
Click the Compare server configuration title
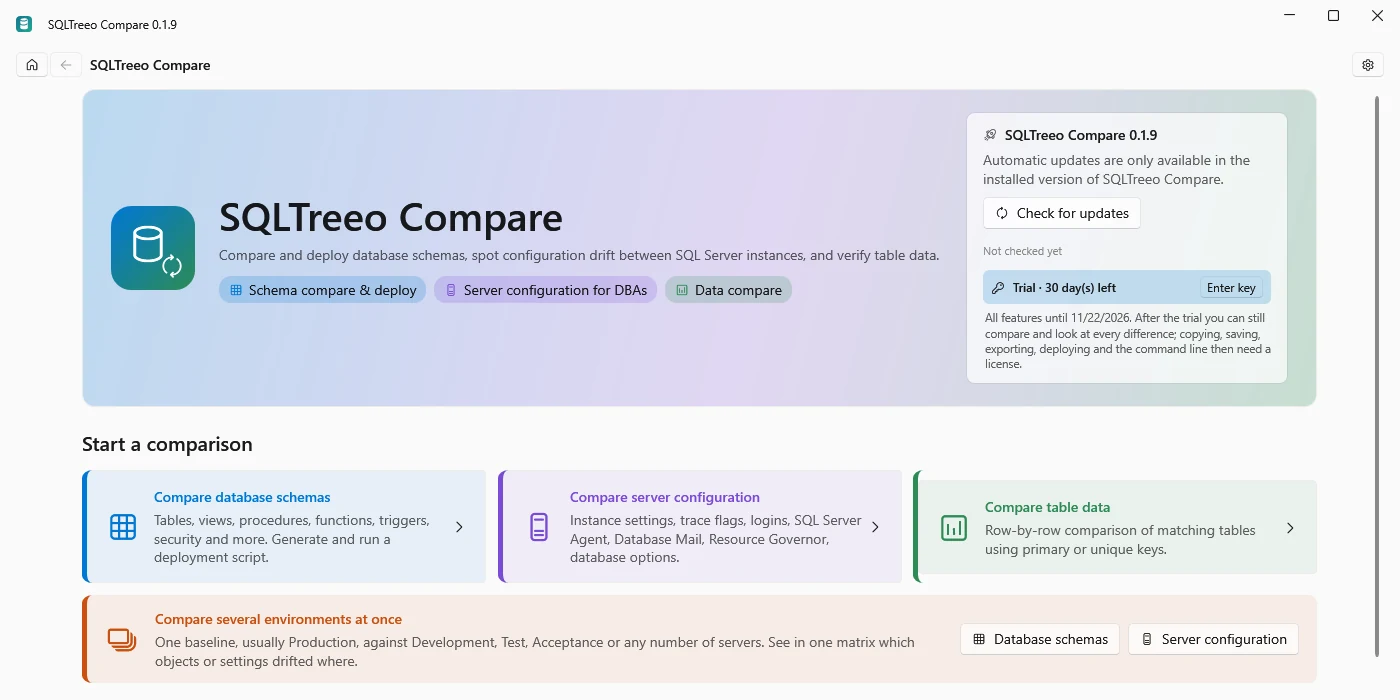pos(665,497)
